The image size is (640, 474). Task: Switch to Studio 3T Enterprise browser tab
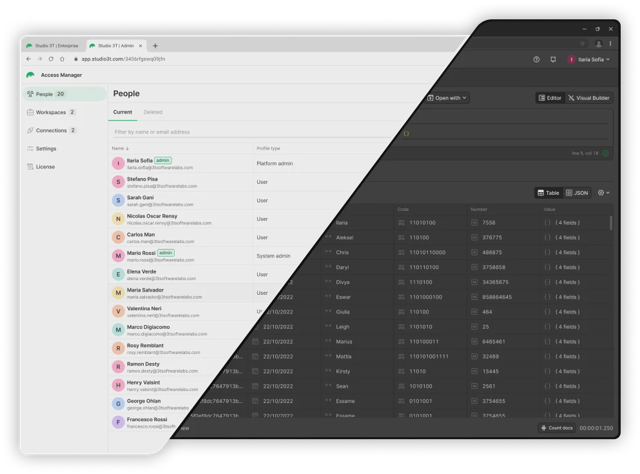53,46
